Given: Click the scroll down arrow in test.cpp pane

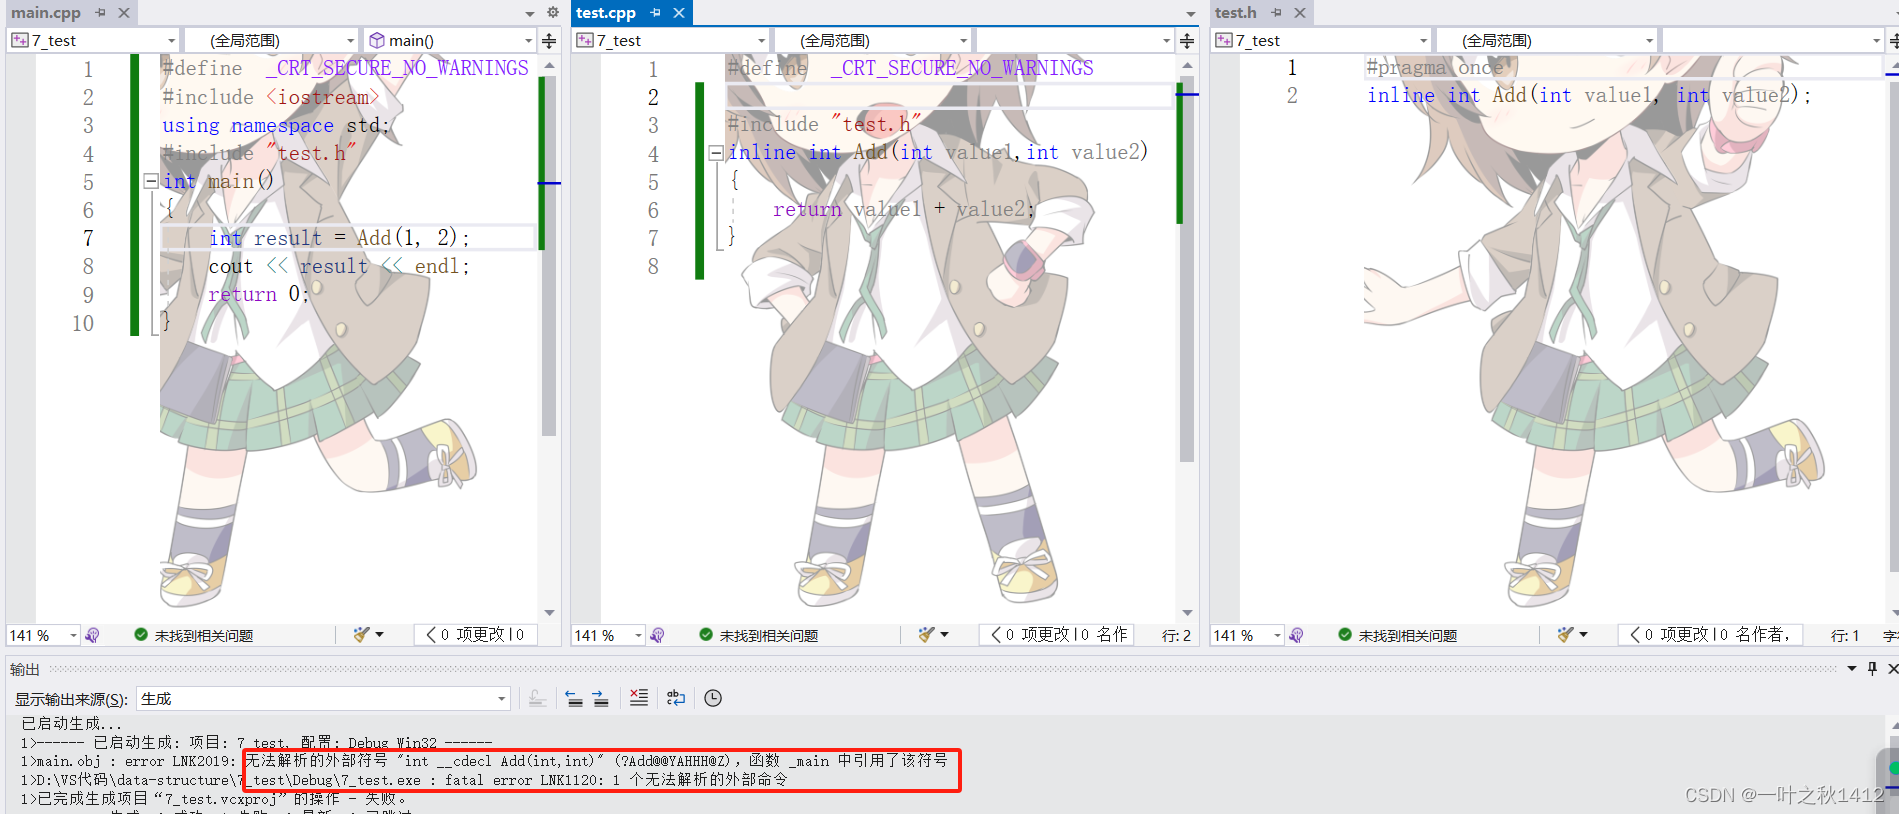Looking at the screenshot, I should pos(1187,613).
